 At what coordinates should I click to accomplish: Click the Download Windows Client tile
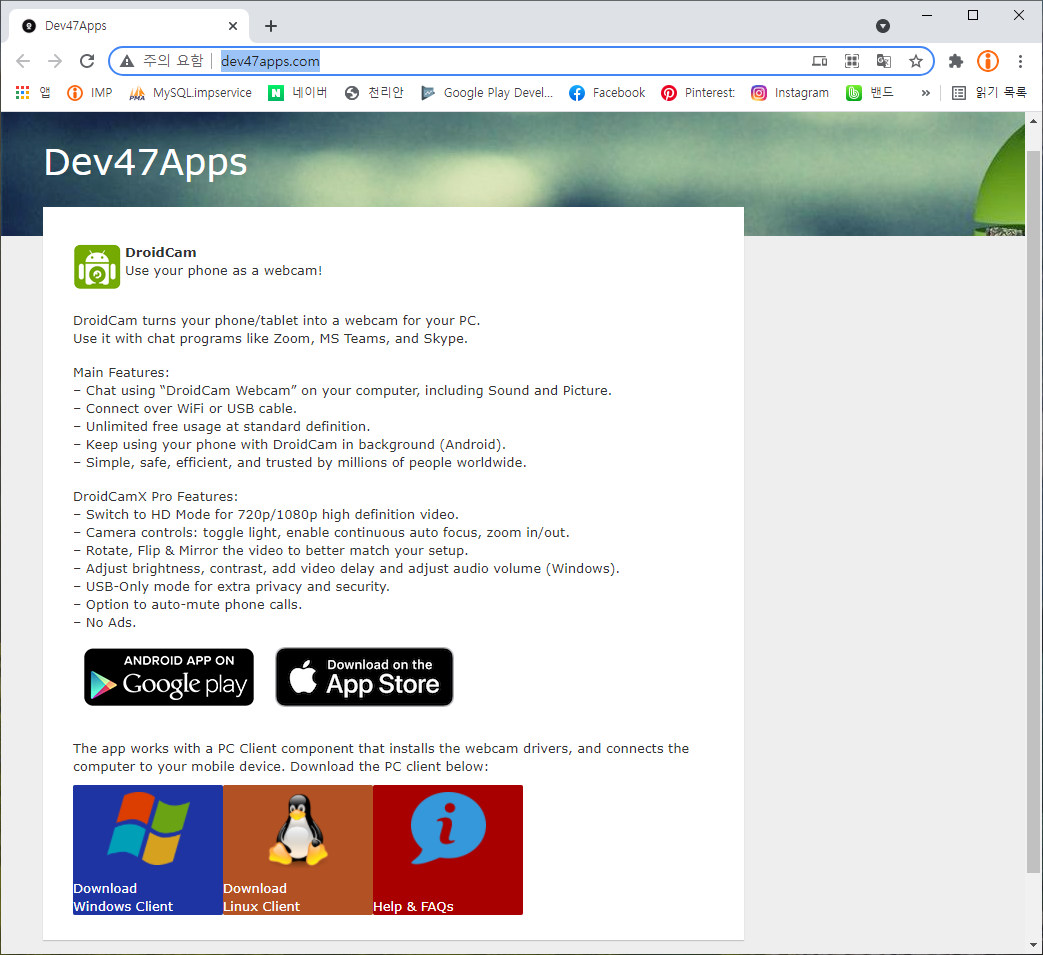tap(148, 850)
